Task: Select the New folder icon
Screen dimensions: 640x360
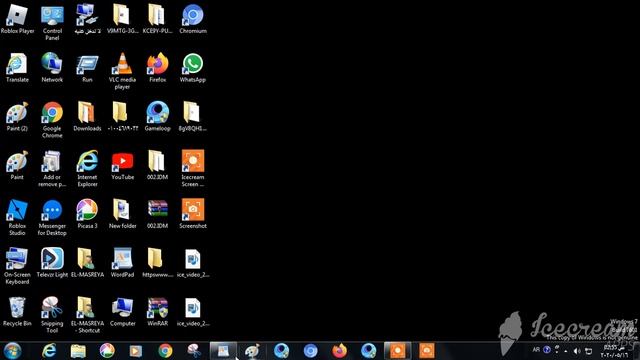Action: tap(122, 214)
